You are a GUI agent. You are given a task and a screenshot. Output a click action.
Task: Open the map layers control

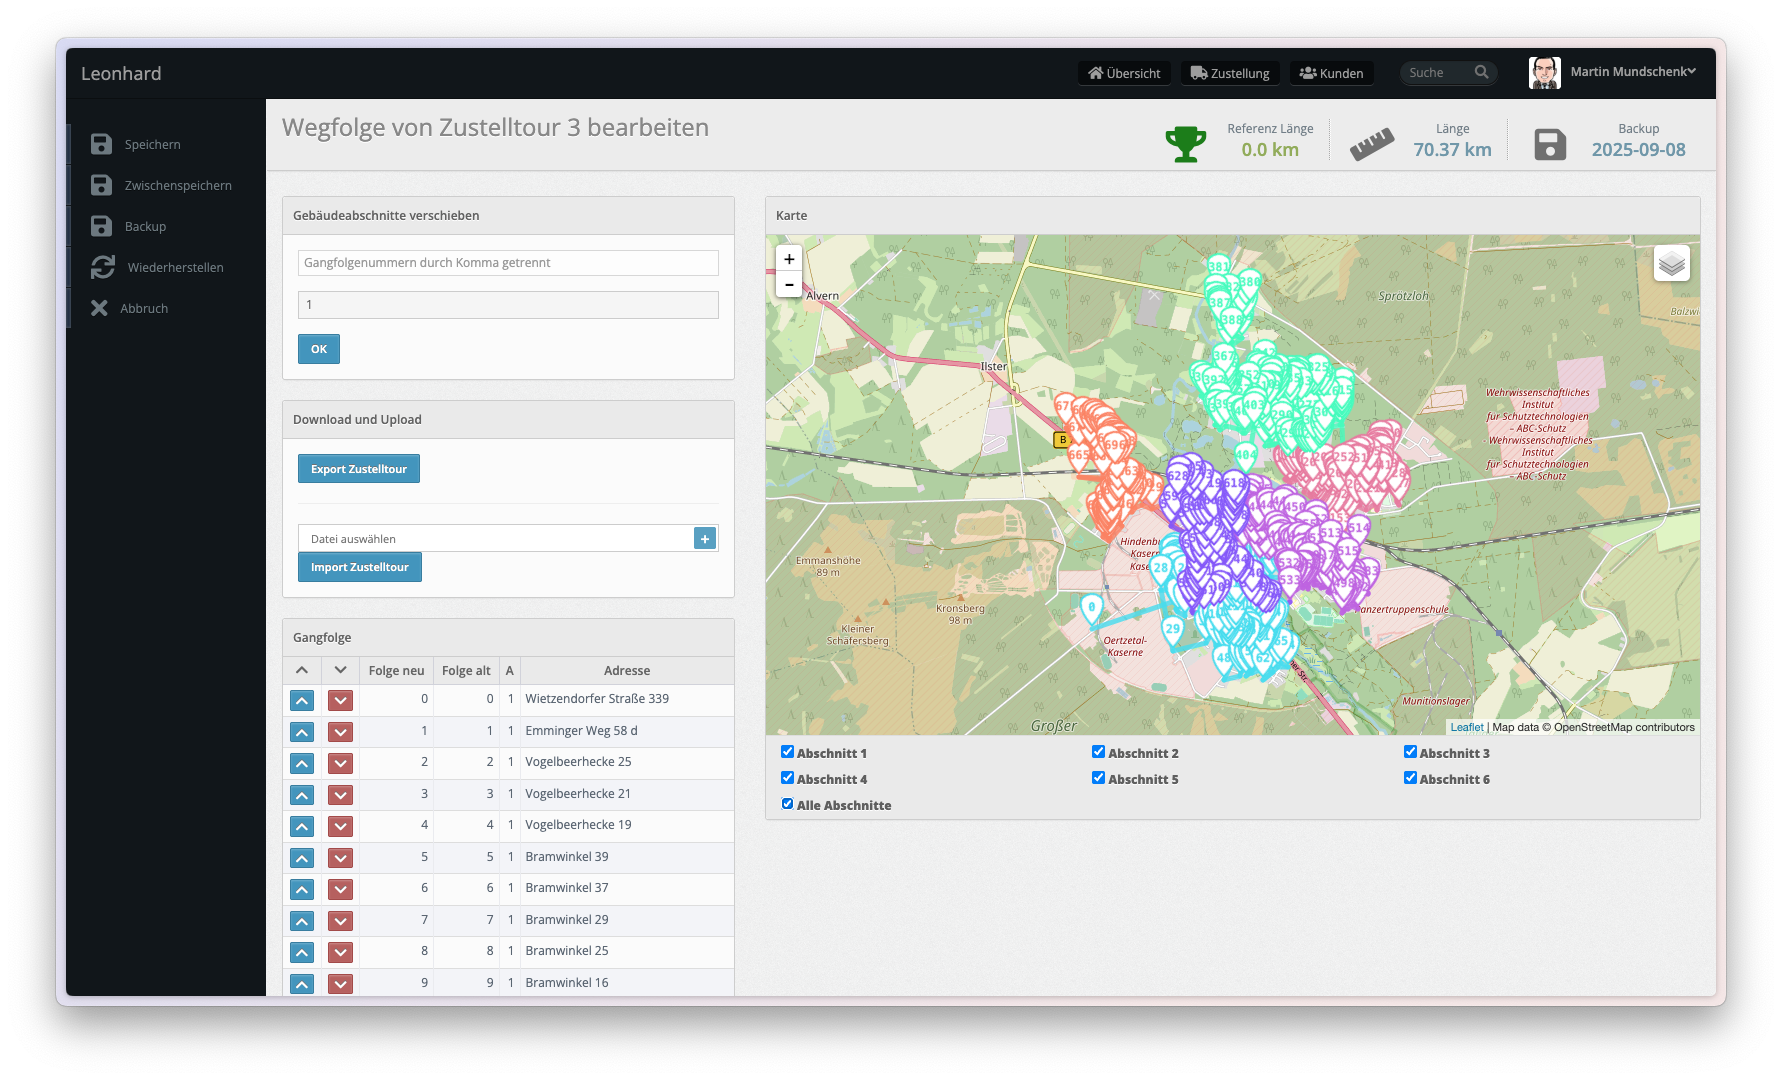[1671, 264]
